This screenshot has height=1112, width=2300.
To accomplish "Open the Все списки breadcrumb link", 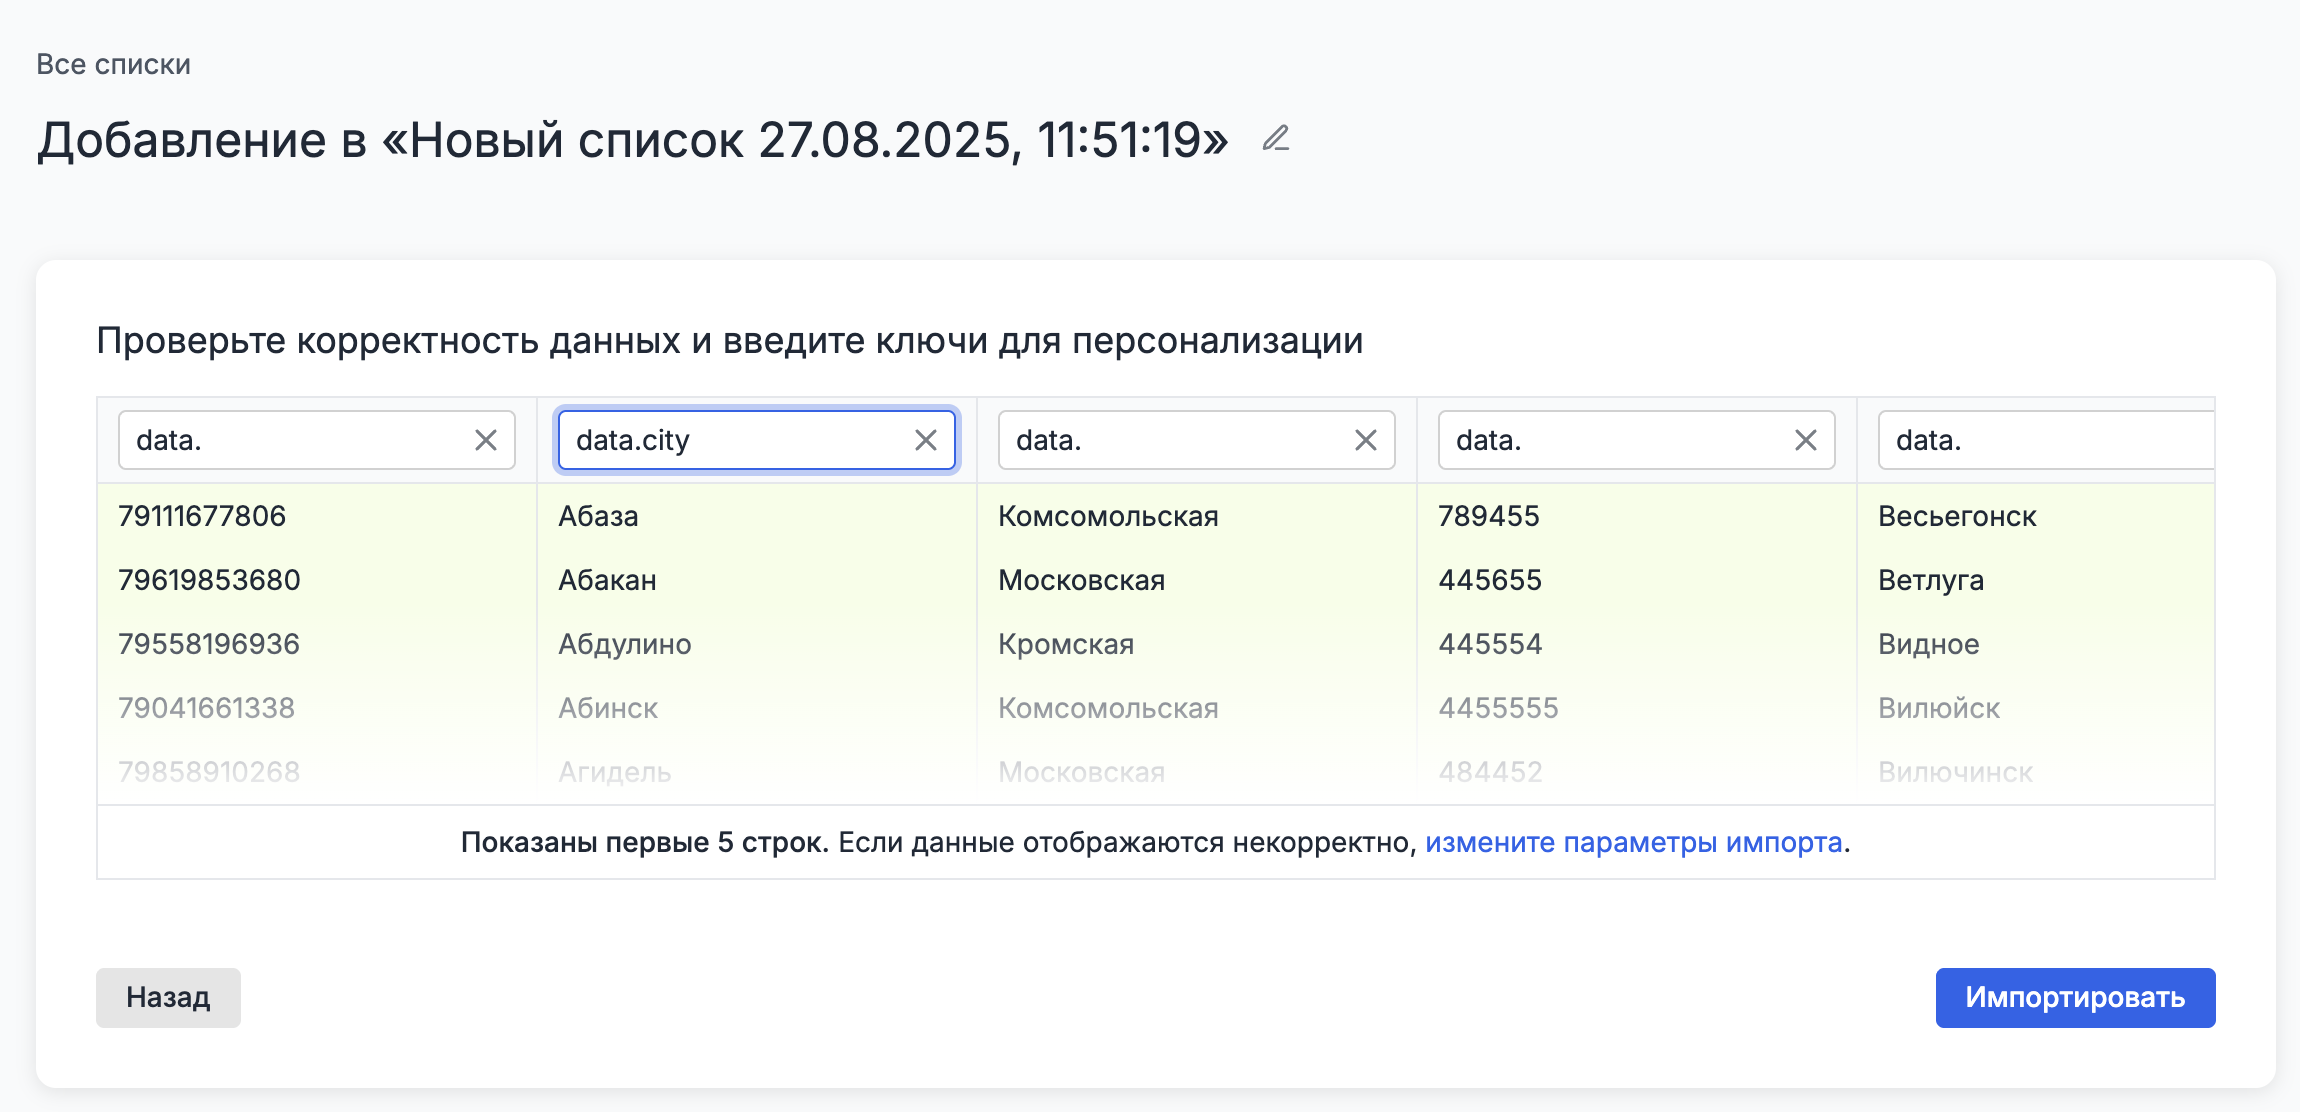I will point(113,64).
